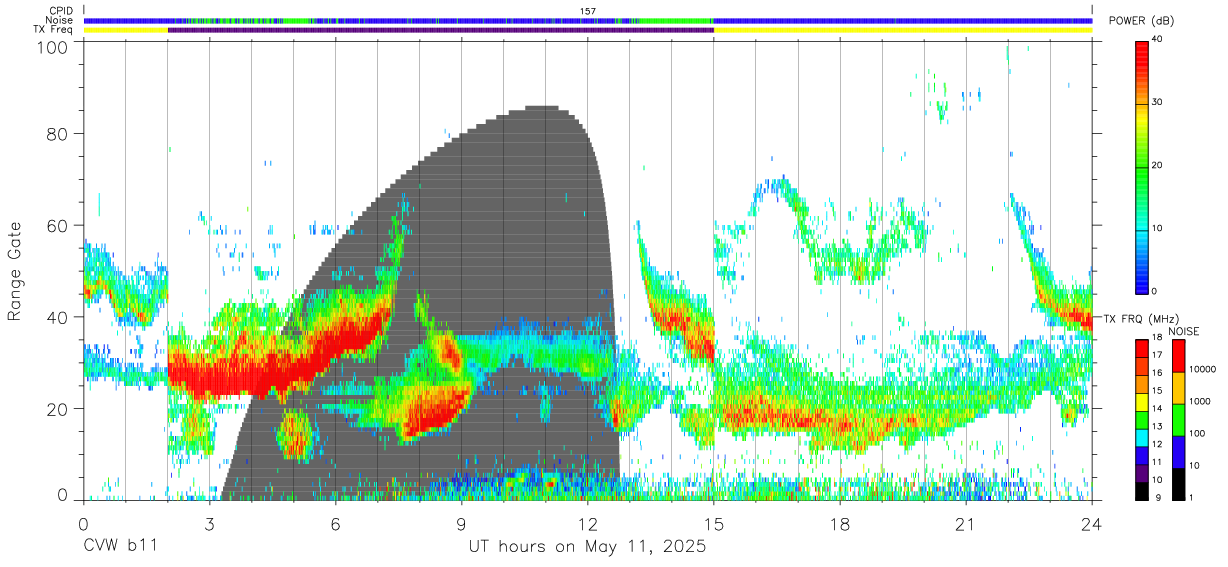
Task: Click the 6 UT hour tick label
Action: [336, 523]
